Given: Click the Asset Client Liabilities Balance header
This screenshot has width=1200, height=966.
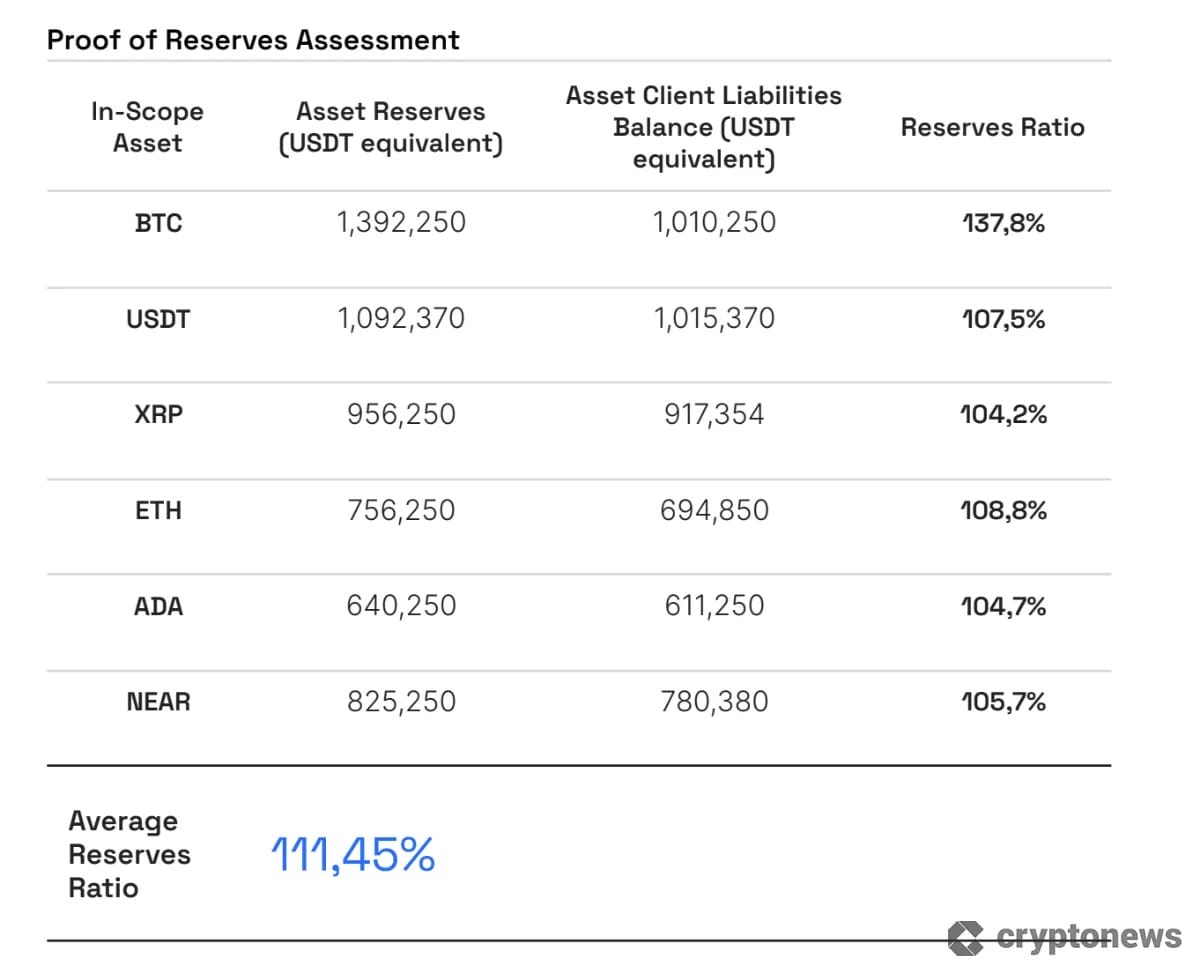Looking at the screenshot, I should [x=703, y=127].
